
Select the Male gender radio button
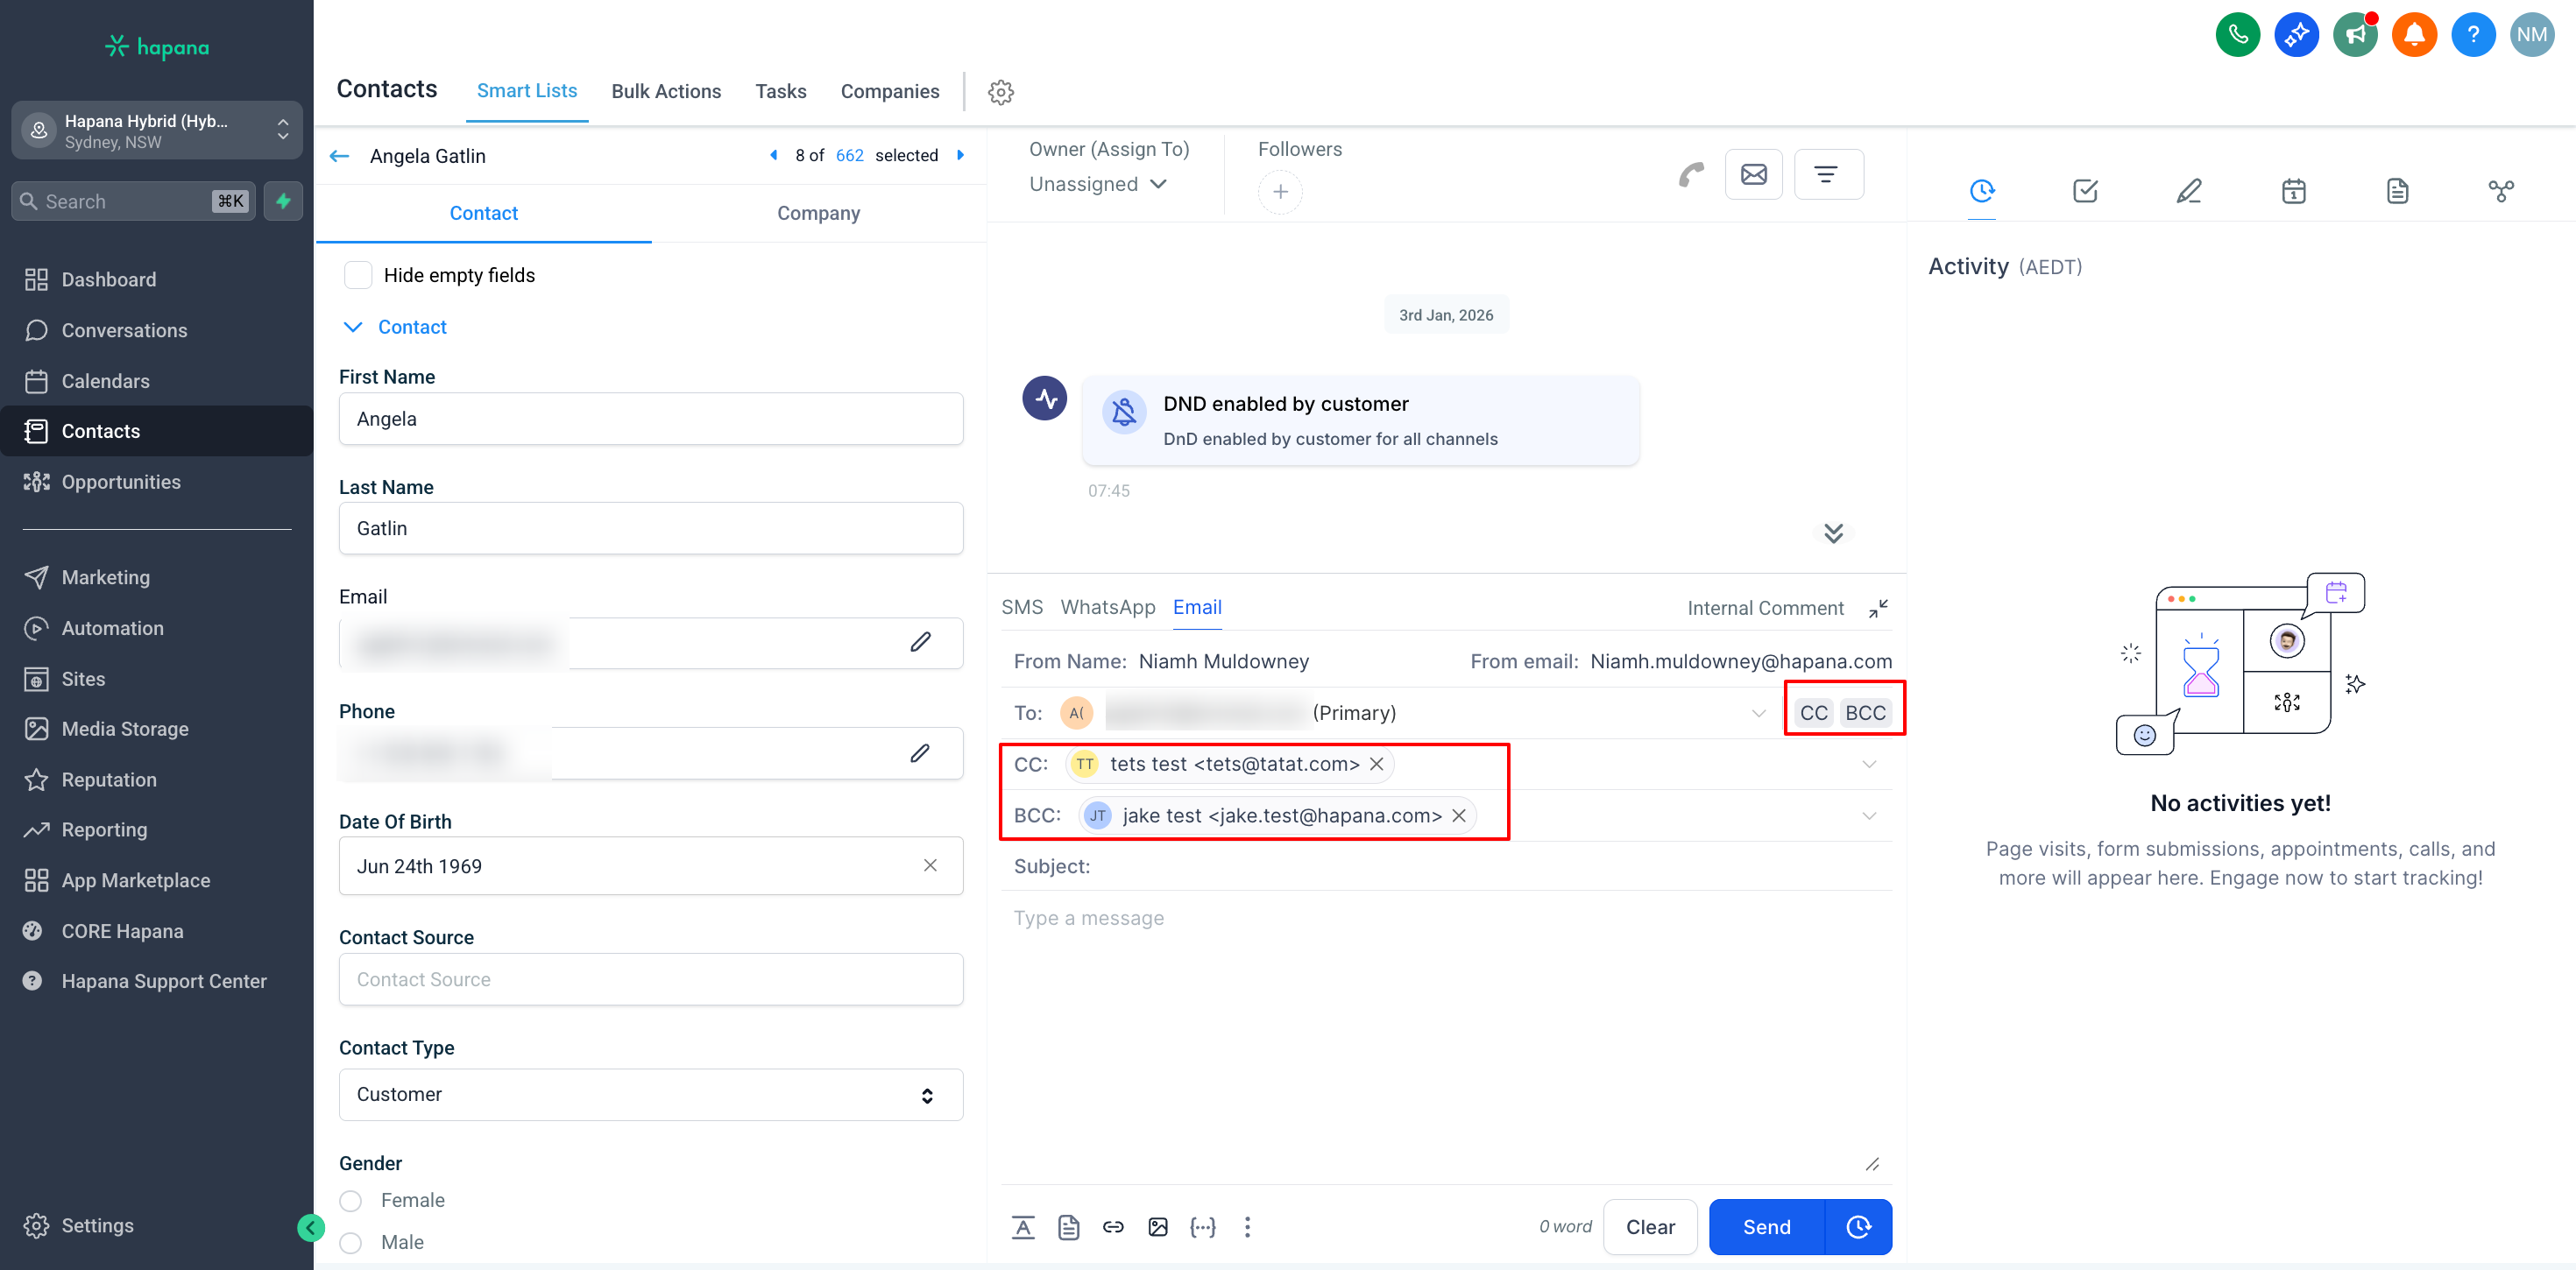click(351, 1242)
